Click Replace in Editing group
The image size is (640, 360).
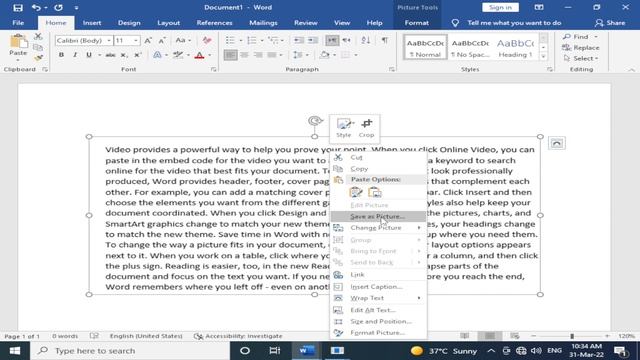(581, 47)
